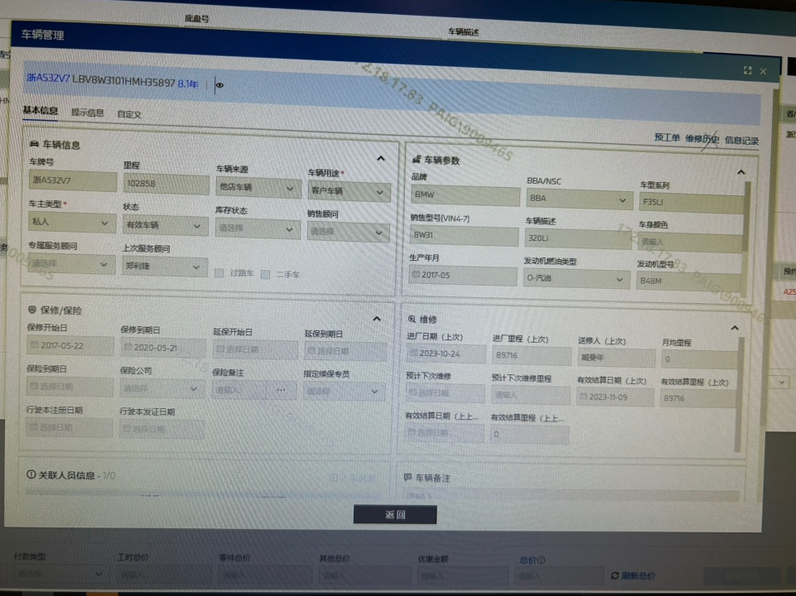796x596 pixels.
Task: Open the 提示信息 tab
Action: (x=87, y=112)
